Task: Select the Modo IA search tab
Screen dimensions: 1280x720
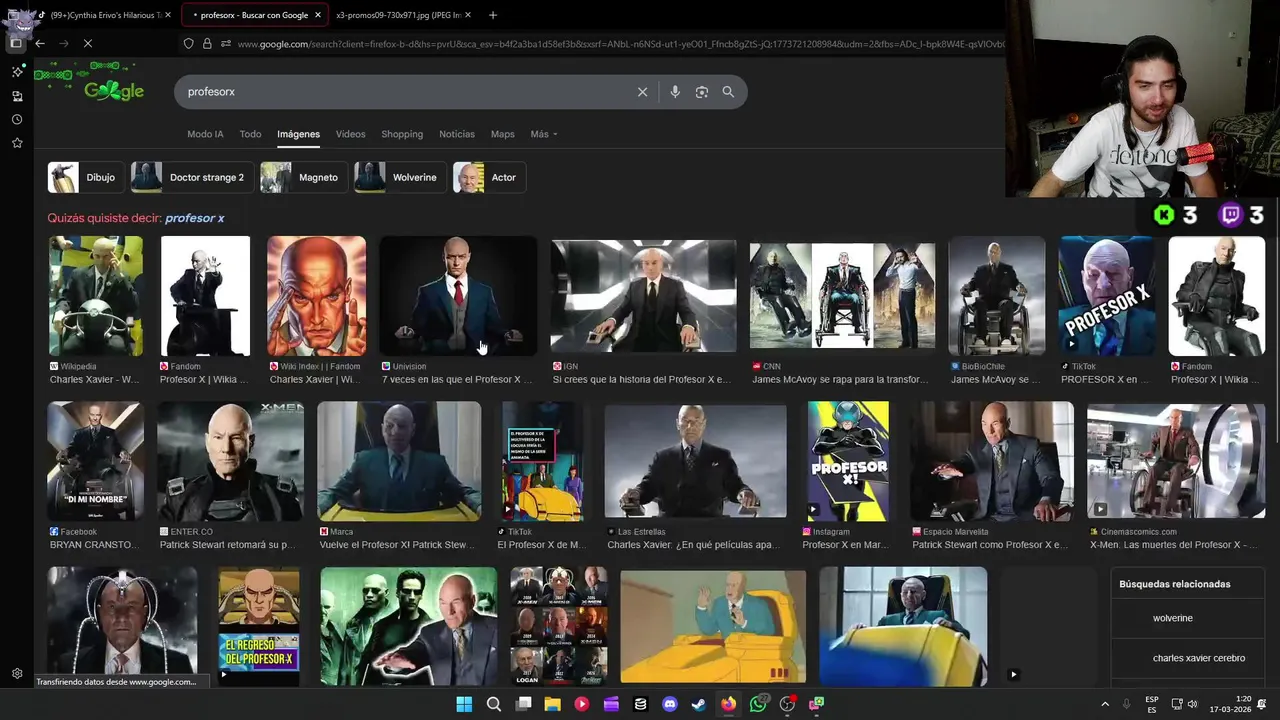Action: pos(205,134)
